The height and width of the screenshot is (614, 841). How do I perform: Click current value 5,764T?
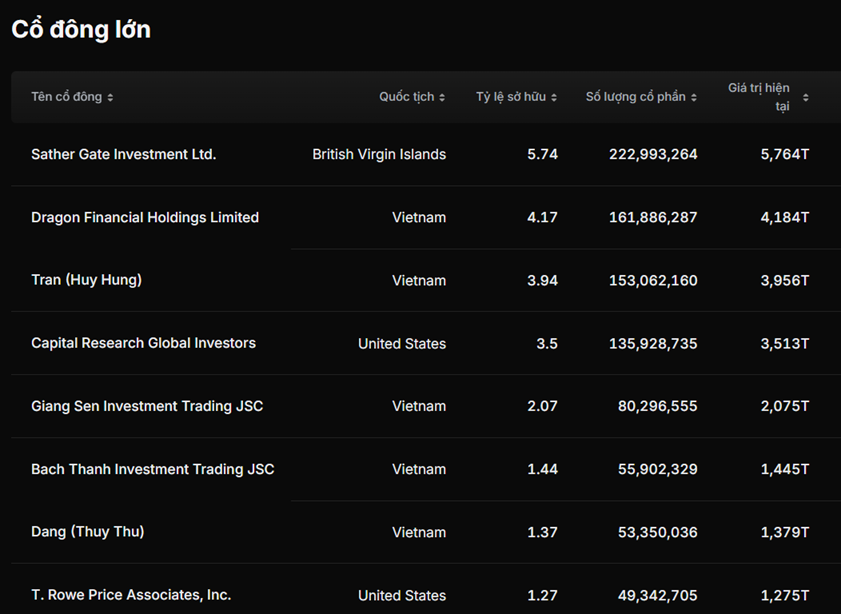tap(785, 154)
